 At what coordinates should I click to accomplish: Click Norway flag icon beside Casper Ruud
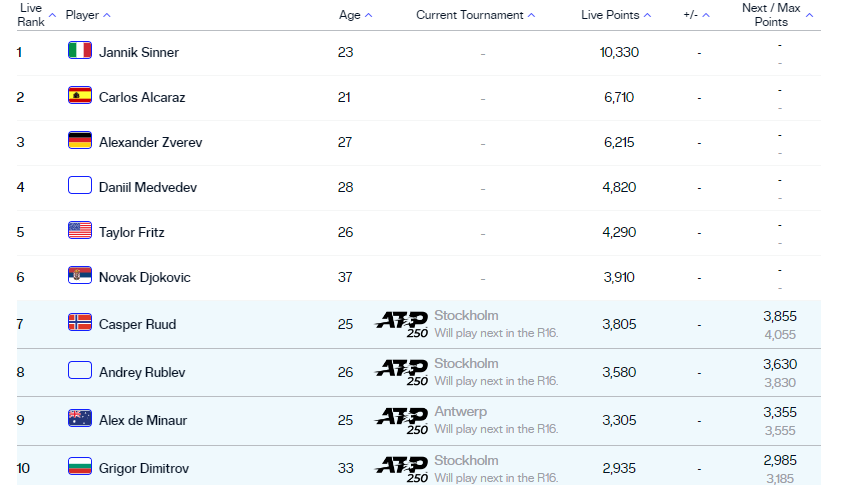coord(80,322)
